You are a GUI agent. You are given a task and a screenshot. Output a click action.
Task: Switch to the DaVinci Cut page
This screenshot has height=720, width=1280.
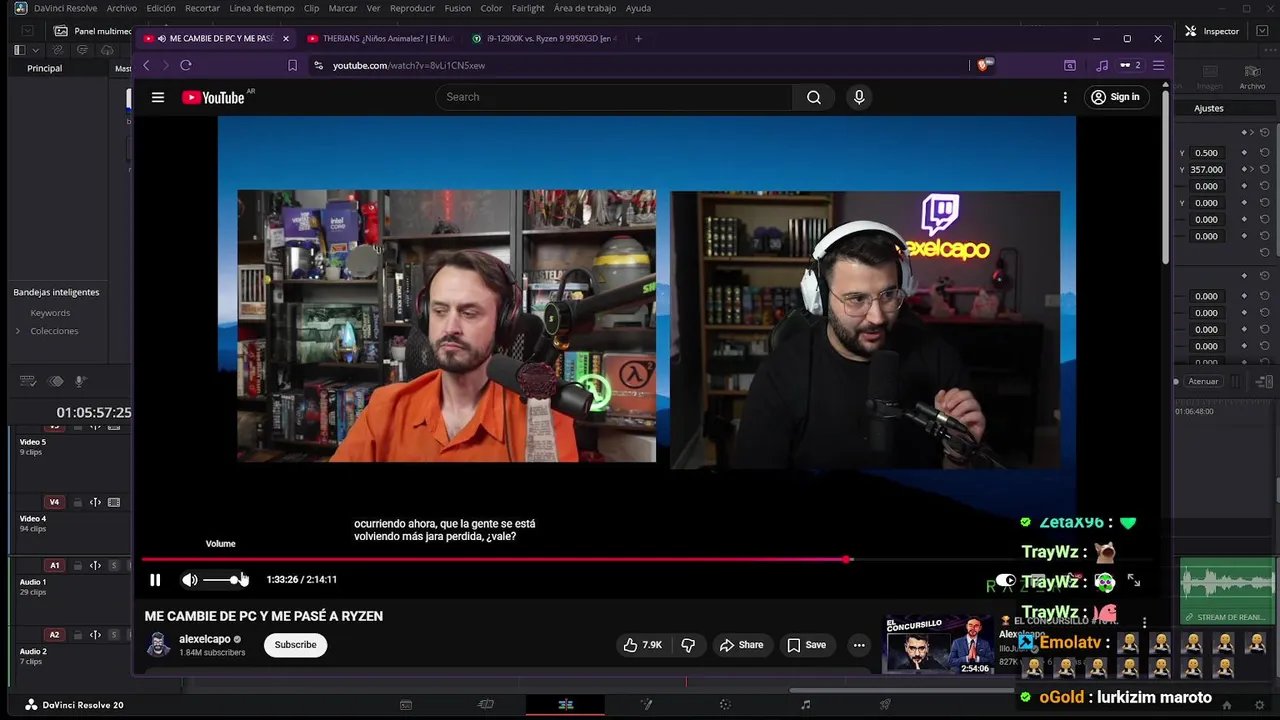pos(486,705)
